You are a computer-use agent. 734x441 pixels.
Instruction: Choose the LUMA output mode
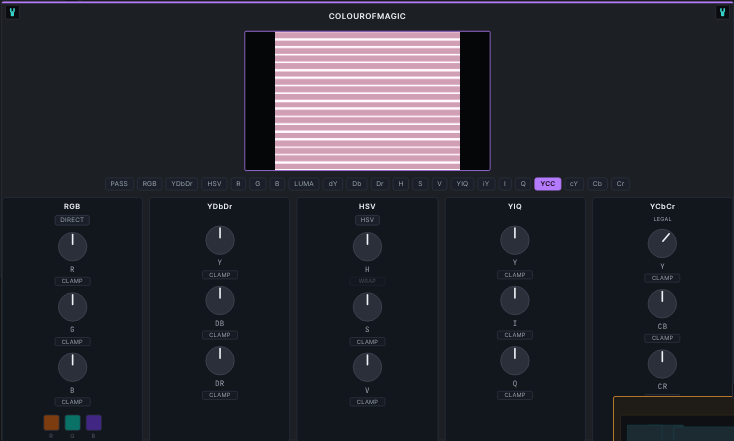(304, 184)
